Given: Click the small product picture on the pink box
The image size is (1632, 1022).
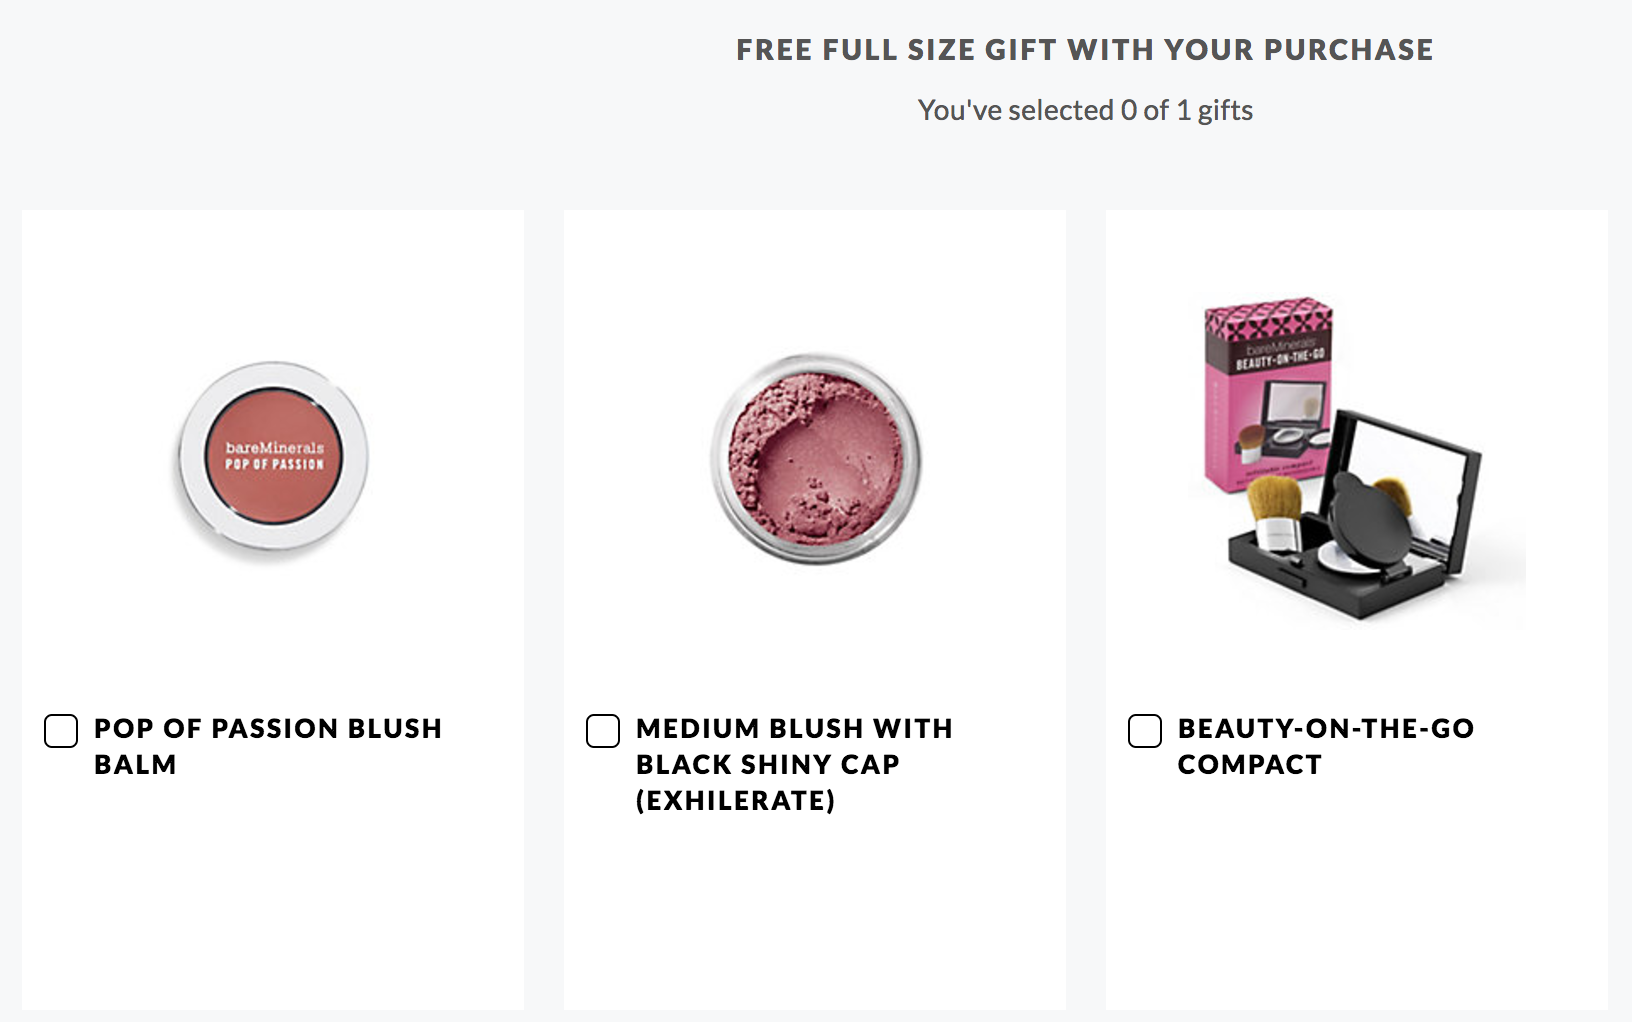Looking at the screenshot, I should (x=1283, y=423).
